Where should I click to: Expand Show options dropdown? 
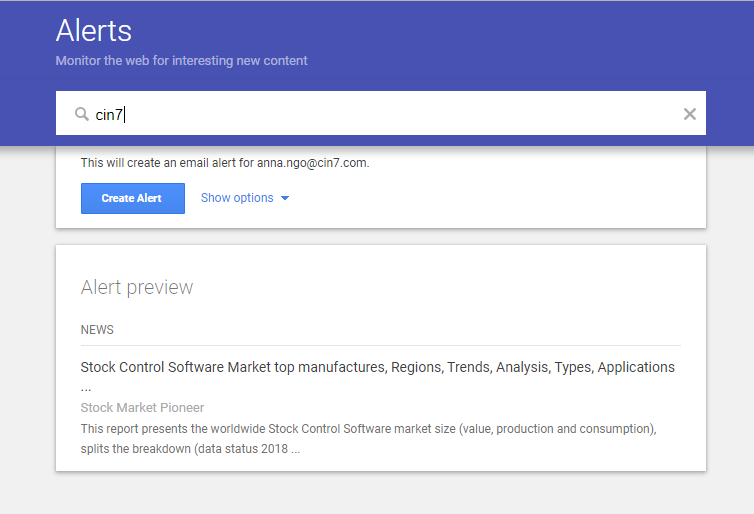pyautogui.click(x=245, y=198)
